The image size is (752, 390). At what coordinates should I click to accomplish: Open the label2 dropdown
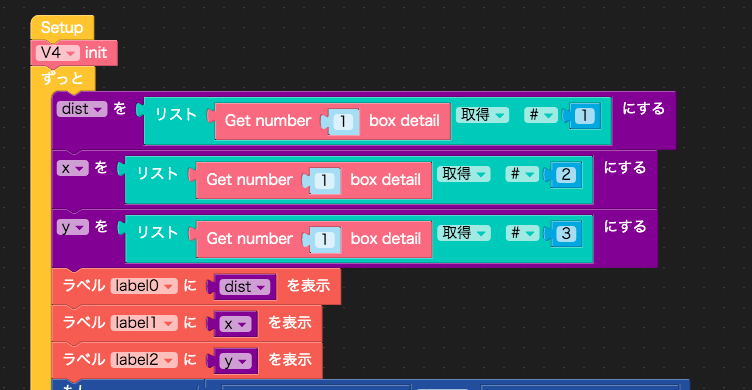pyautogui.click(x=144, y=359)
